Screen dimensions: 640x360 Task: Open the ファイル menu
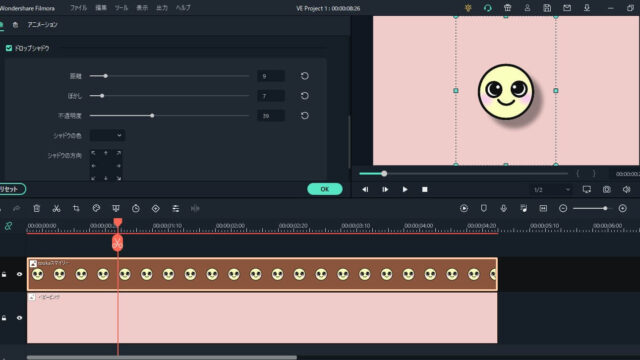click(78, 8)
